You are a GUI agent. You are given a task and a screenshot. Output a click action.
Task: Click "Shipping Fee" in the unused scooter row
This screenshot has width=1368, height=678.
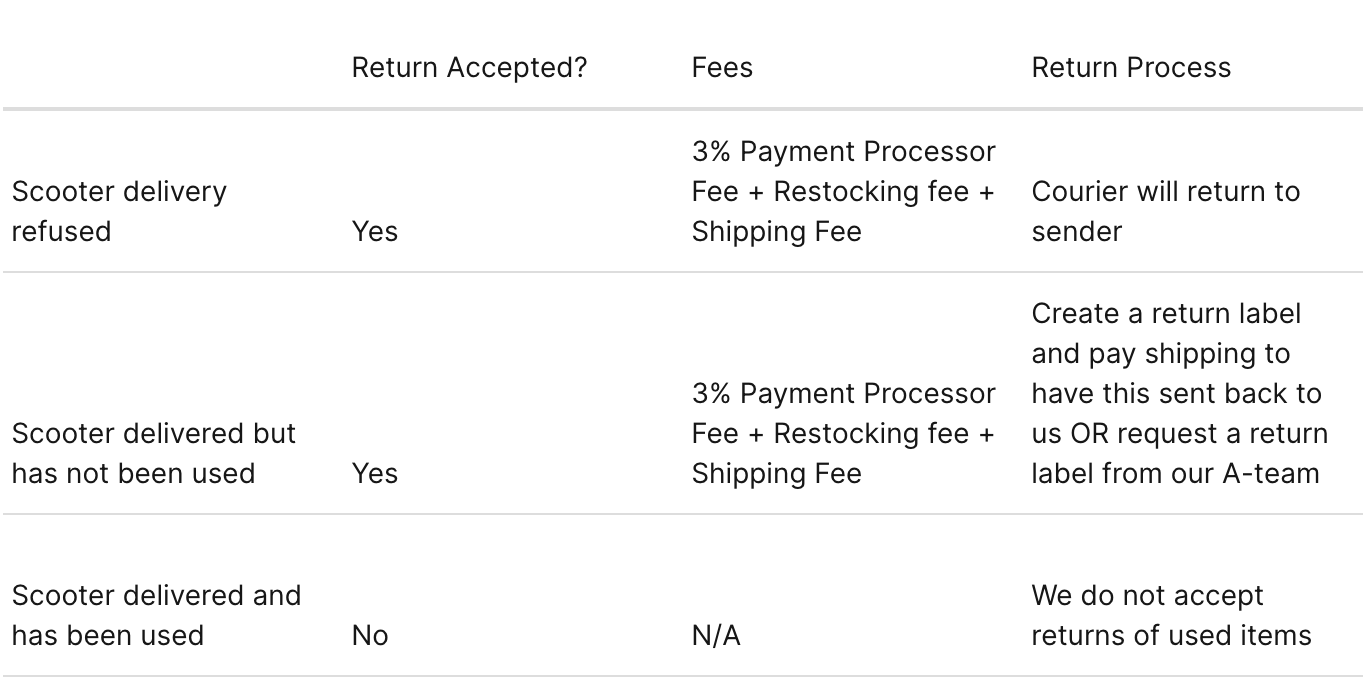coord(776,473)
